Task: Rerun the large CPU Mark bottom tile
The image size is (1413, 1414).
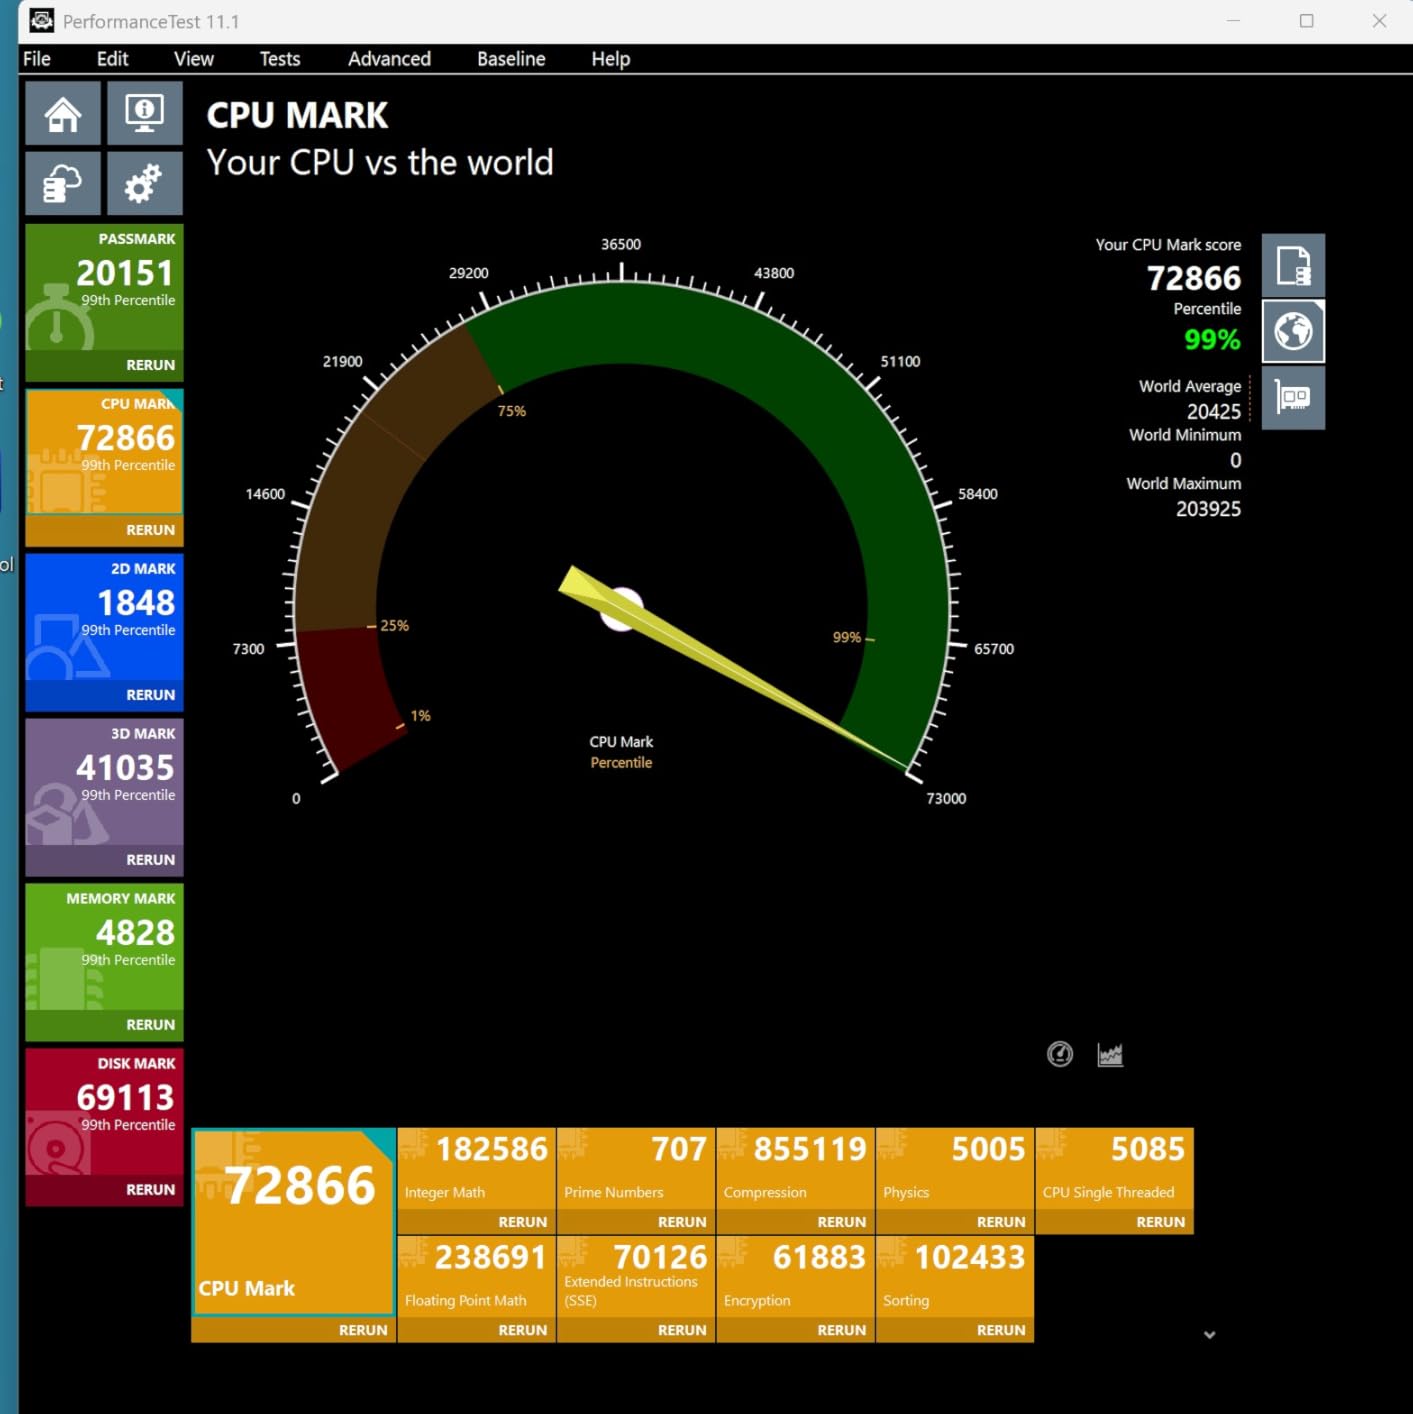Action: [x=362, y=1330]
